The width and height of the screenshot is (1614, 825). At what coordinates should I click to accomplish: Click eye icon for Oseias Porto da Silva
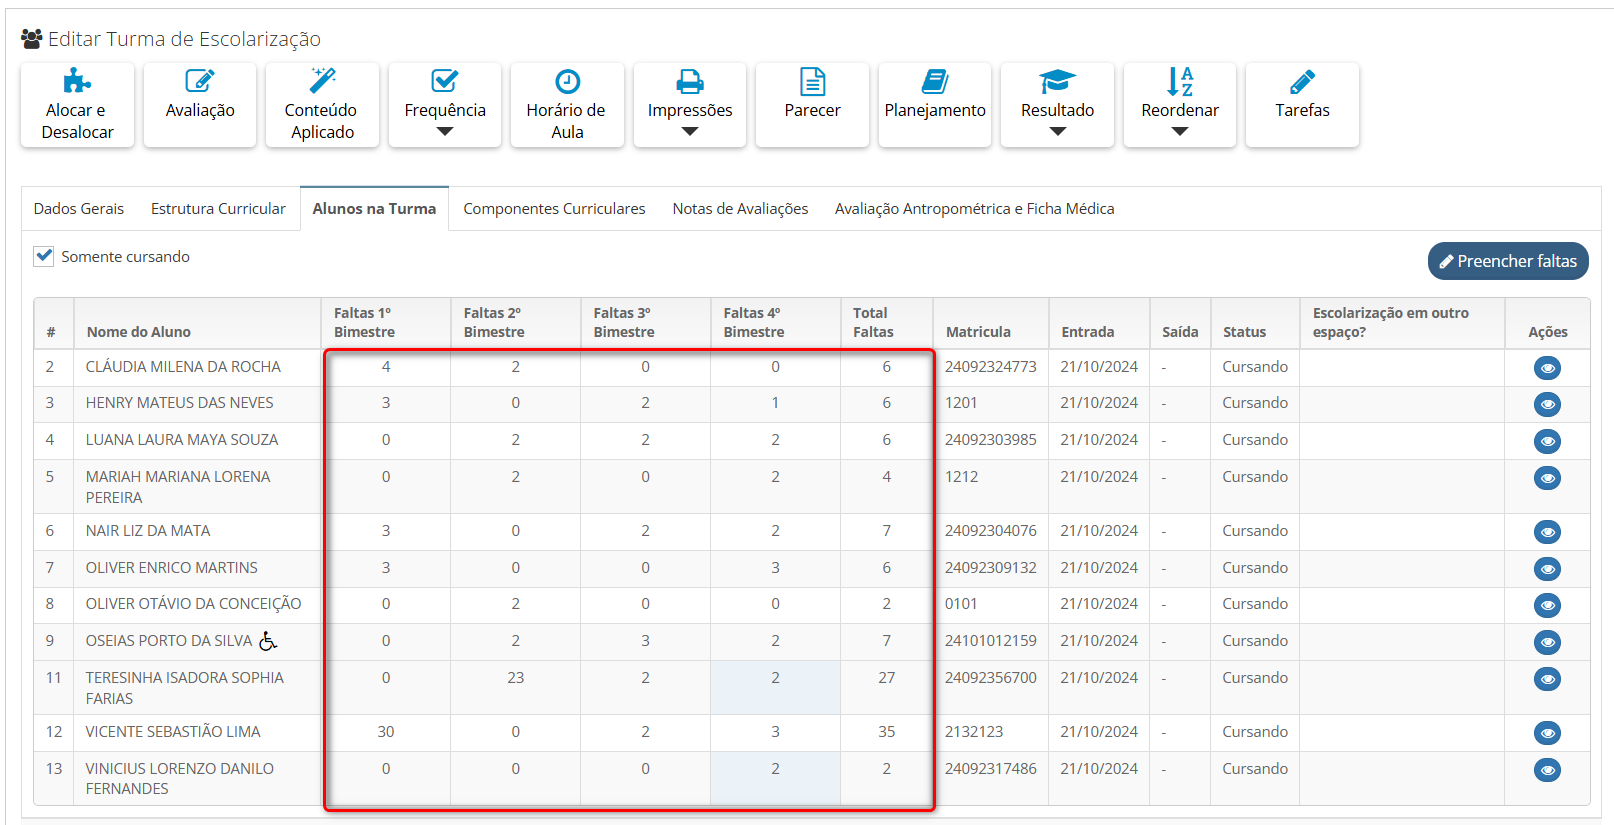tap(1547, 642)
